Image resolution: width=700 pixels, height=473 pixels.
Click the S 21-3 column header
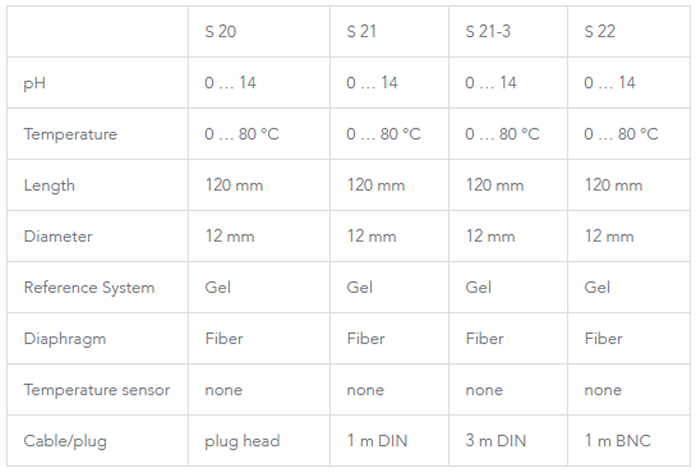click(488, 32)
